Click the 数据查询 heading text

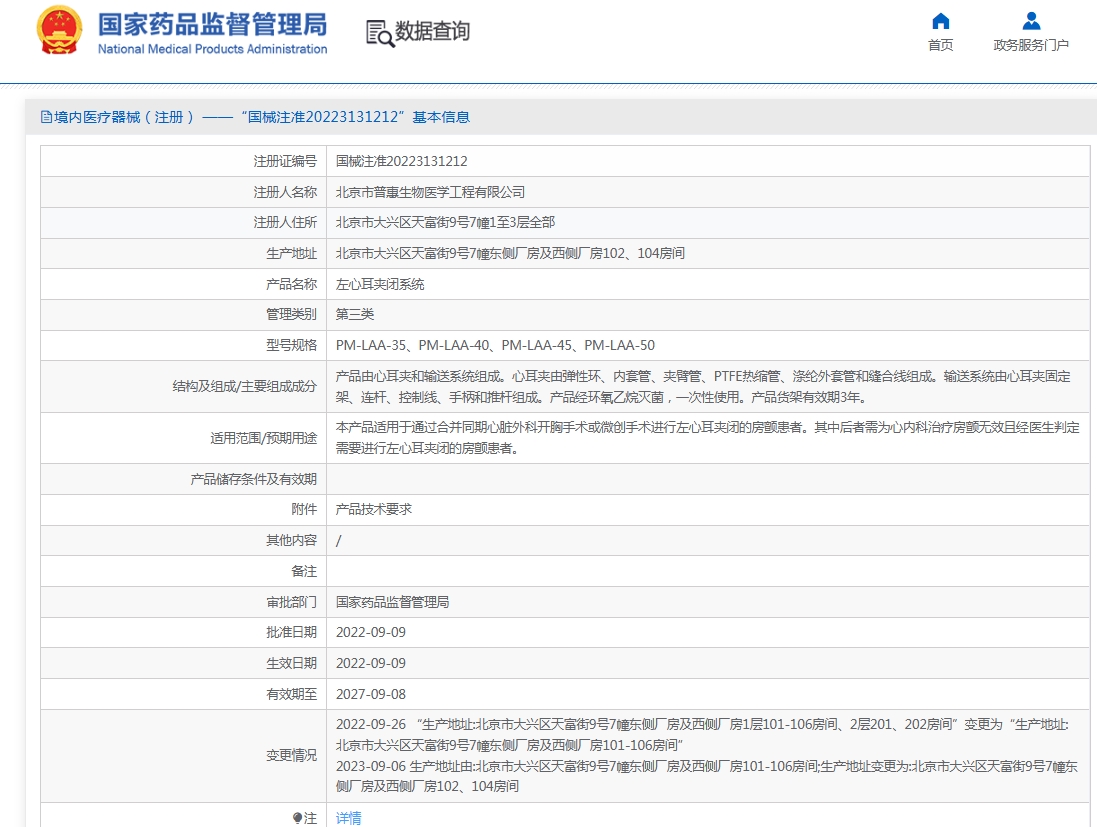(x=432, y=31)
